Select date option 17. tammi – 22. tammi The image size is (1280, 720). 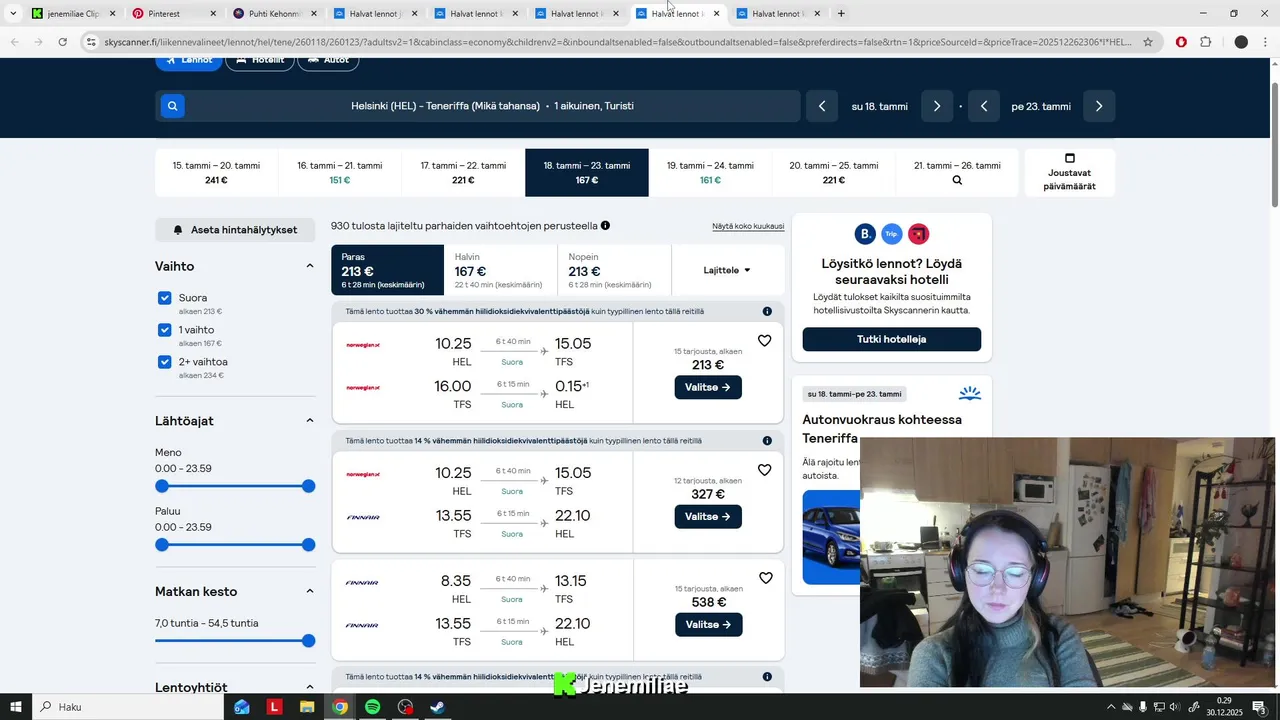(x=463, y=173)
